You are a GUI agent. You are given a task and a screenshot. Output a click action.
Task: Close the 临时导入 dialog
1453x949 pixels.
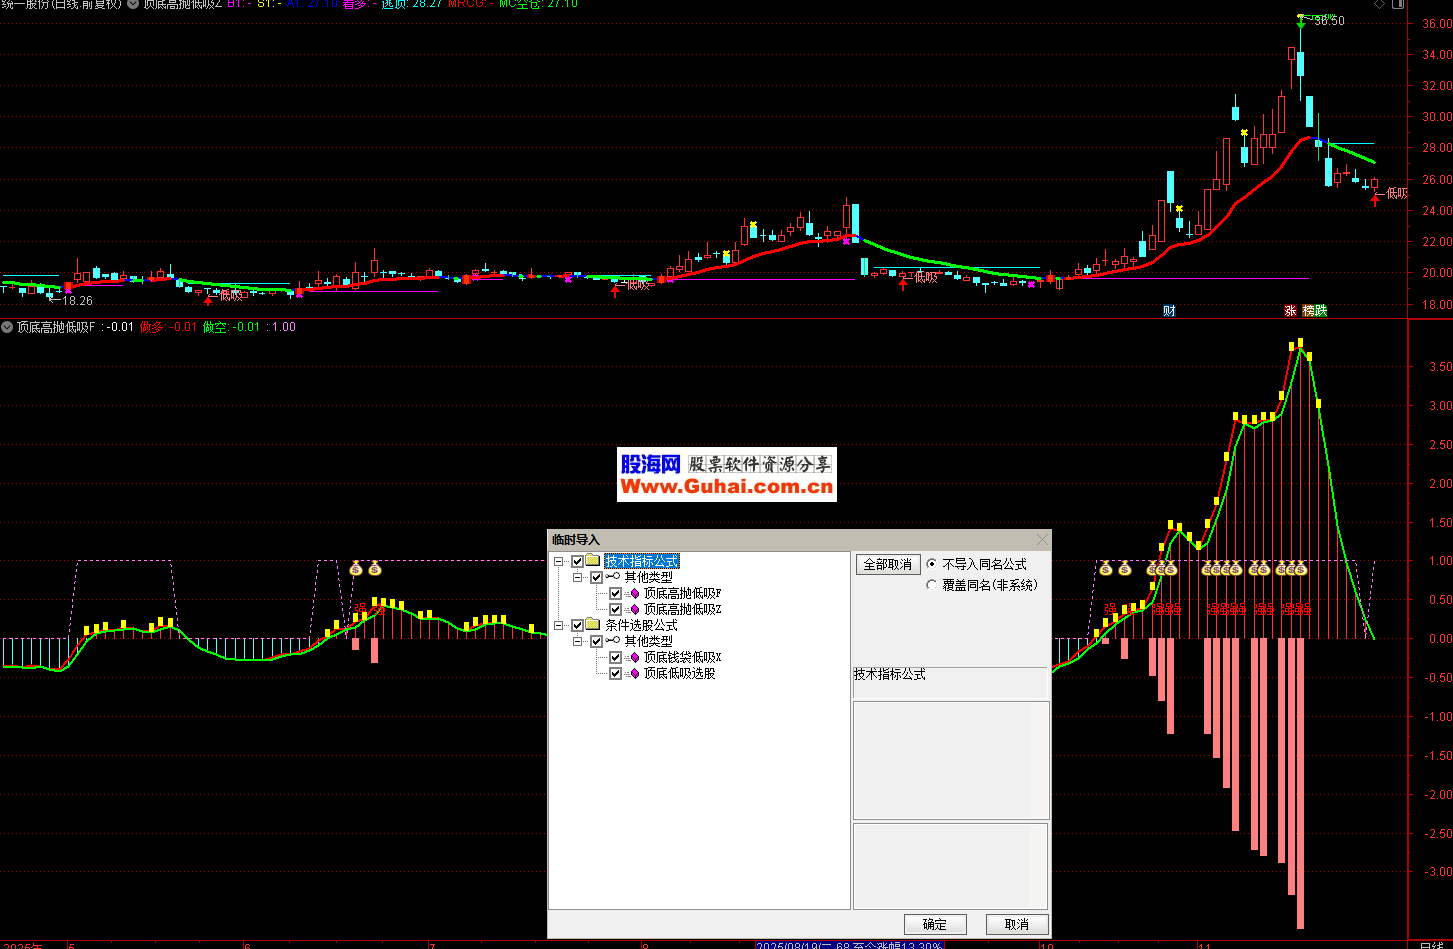point(1042,540)
